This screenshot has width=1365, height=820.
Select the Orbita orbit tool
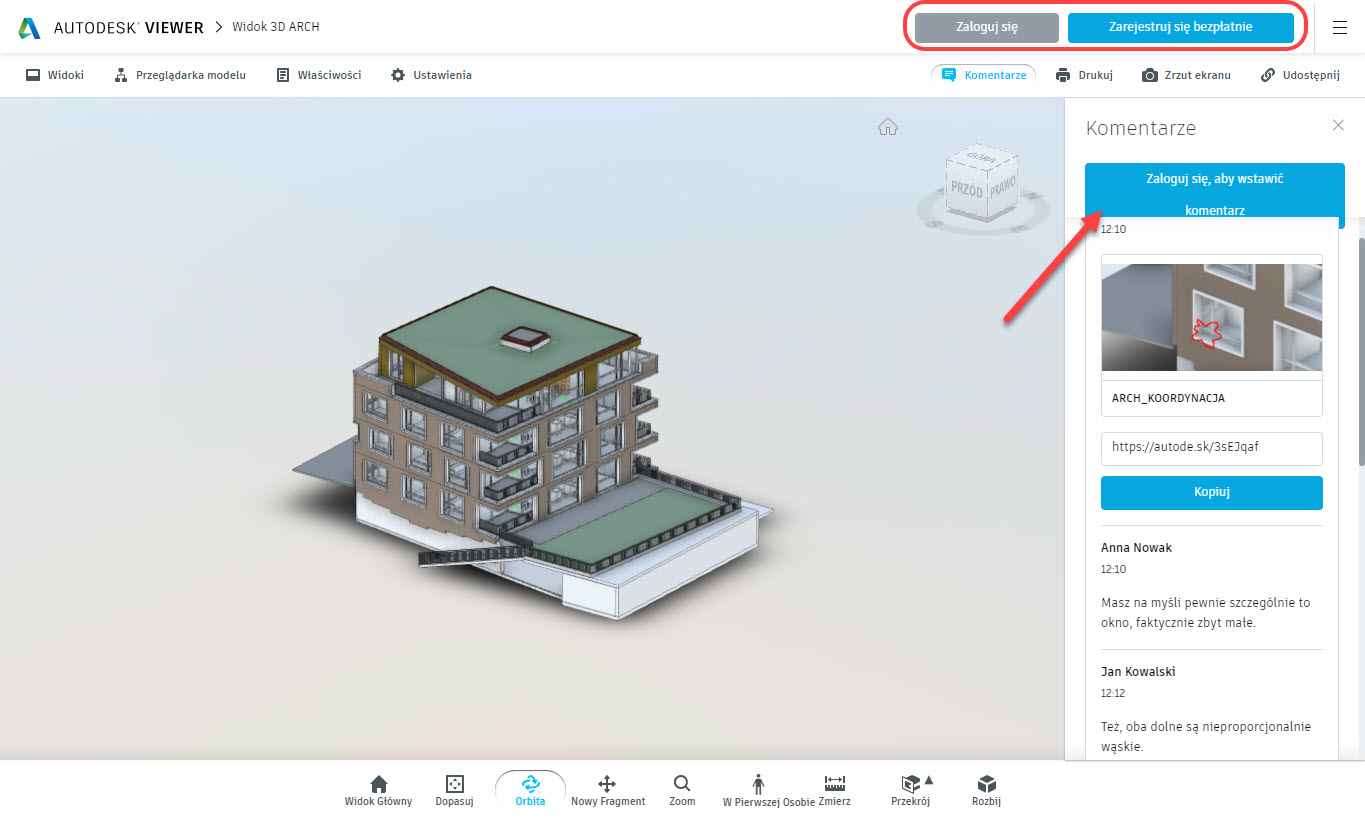[530, 789]
